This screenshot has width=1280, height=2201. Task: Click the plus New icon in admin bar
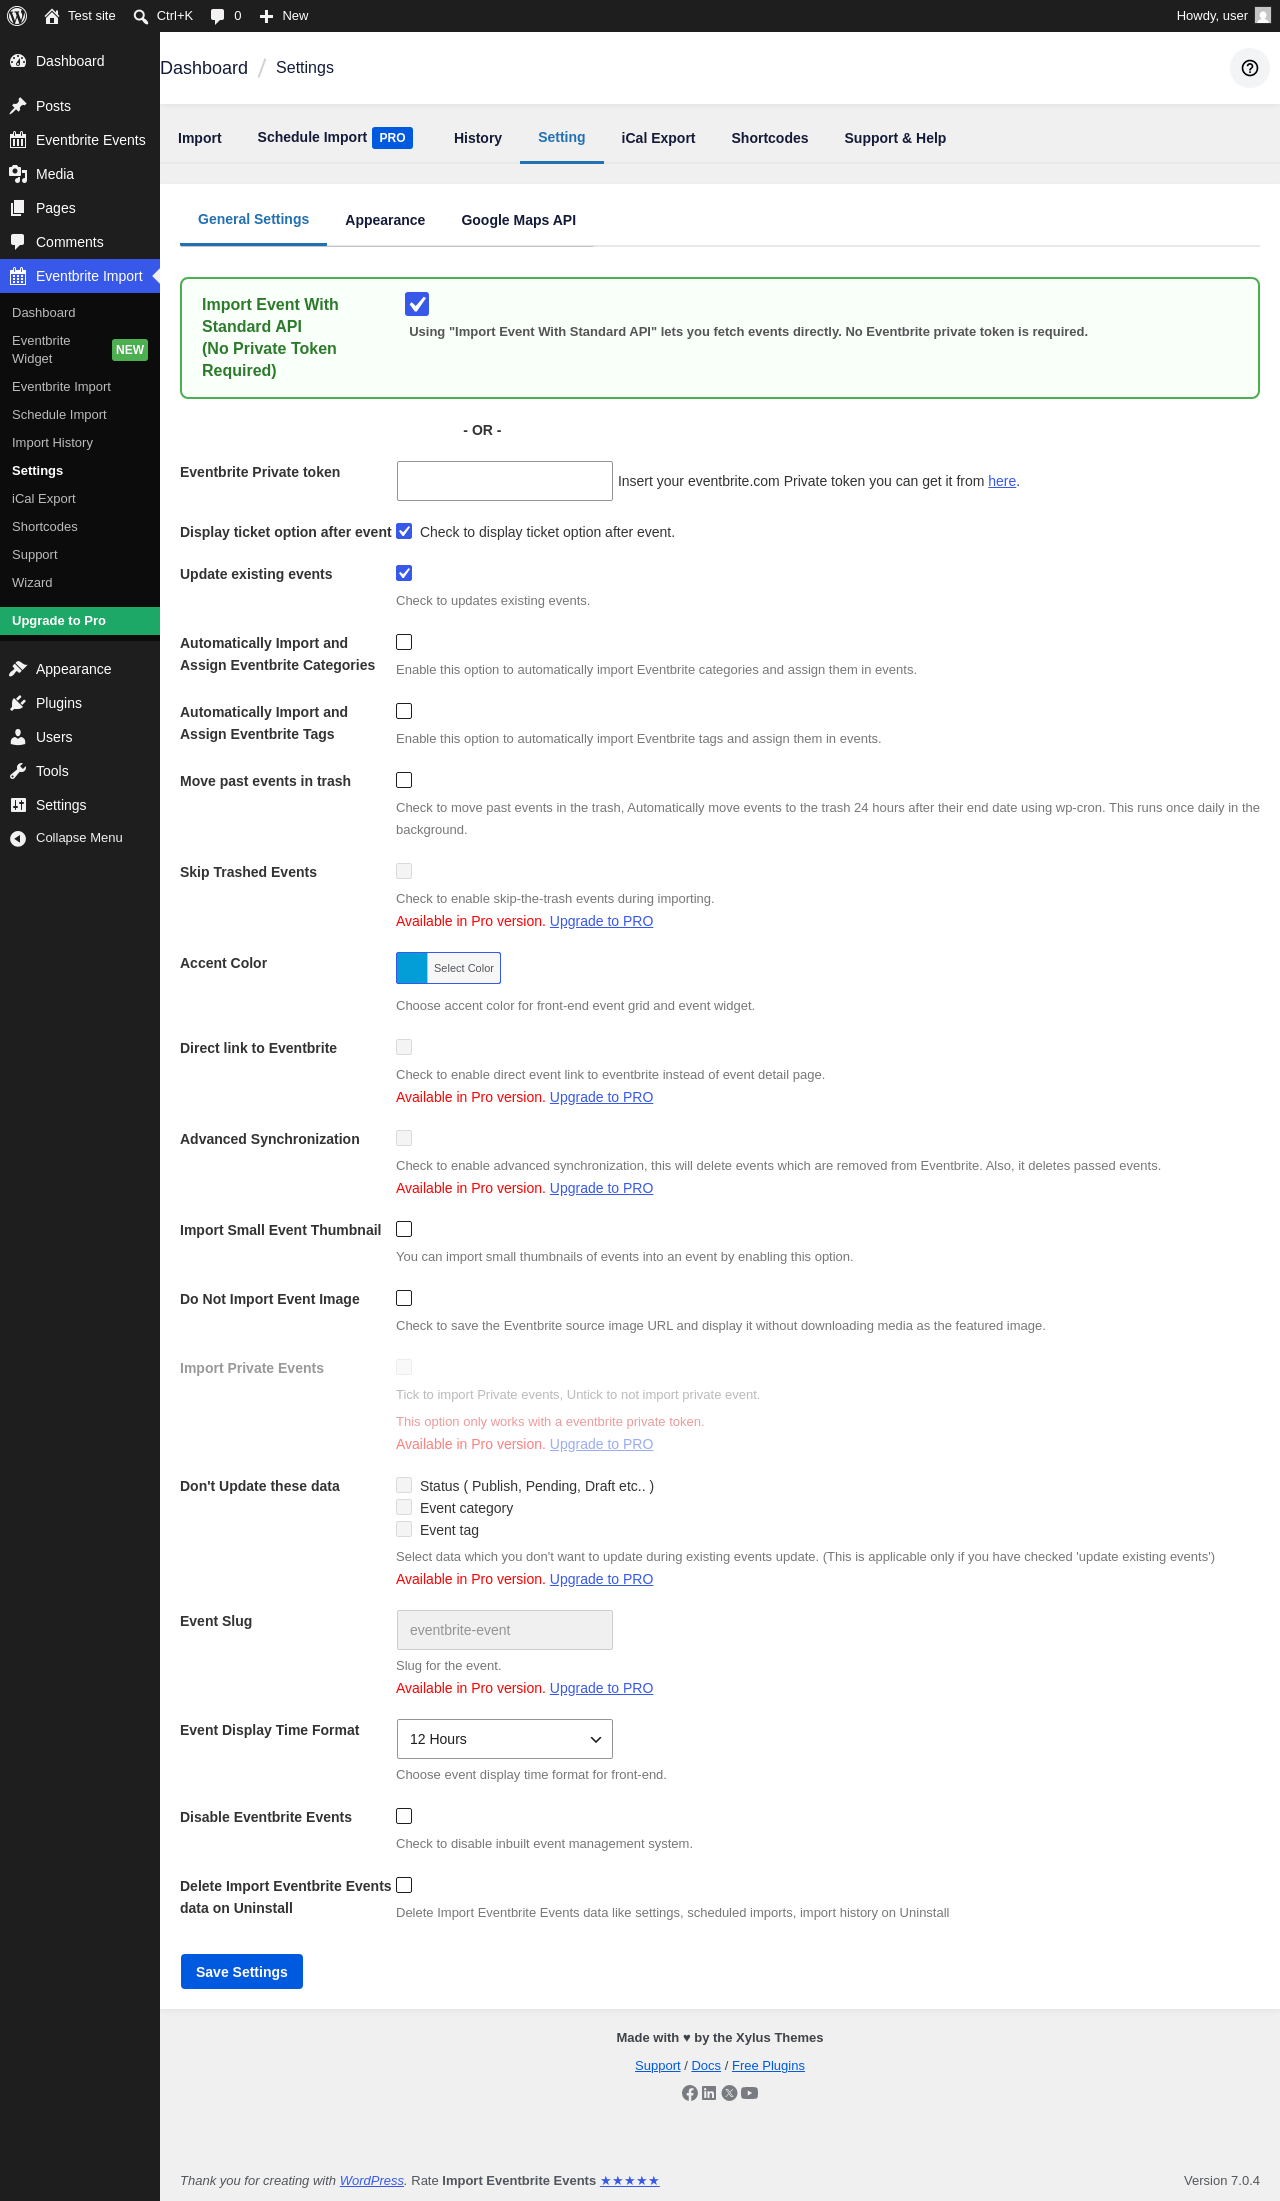[x=266, y=16]
